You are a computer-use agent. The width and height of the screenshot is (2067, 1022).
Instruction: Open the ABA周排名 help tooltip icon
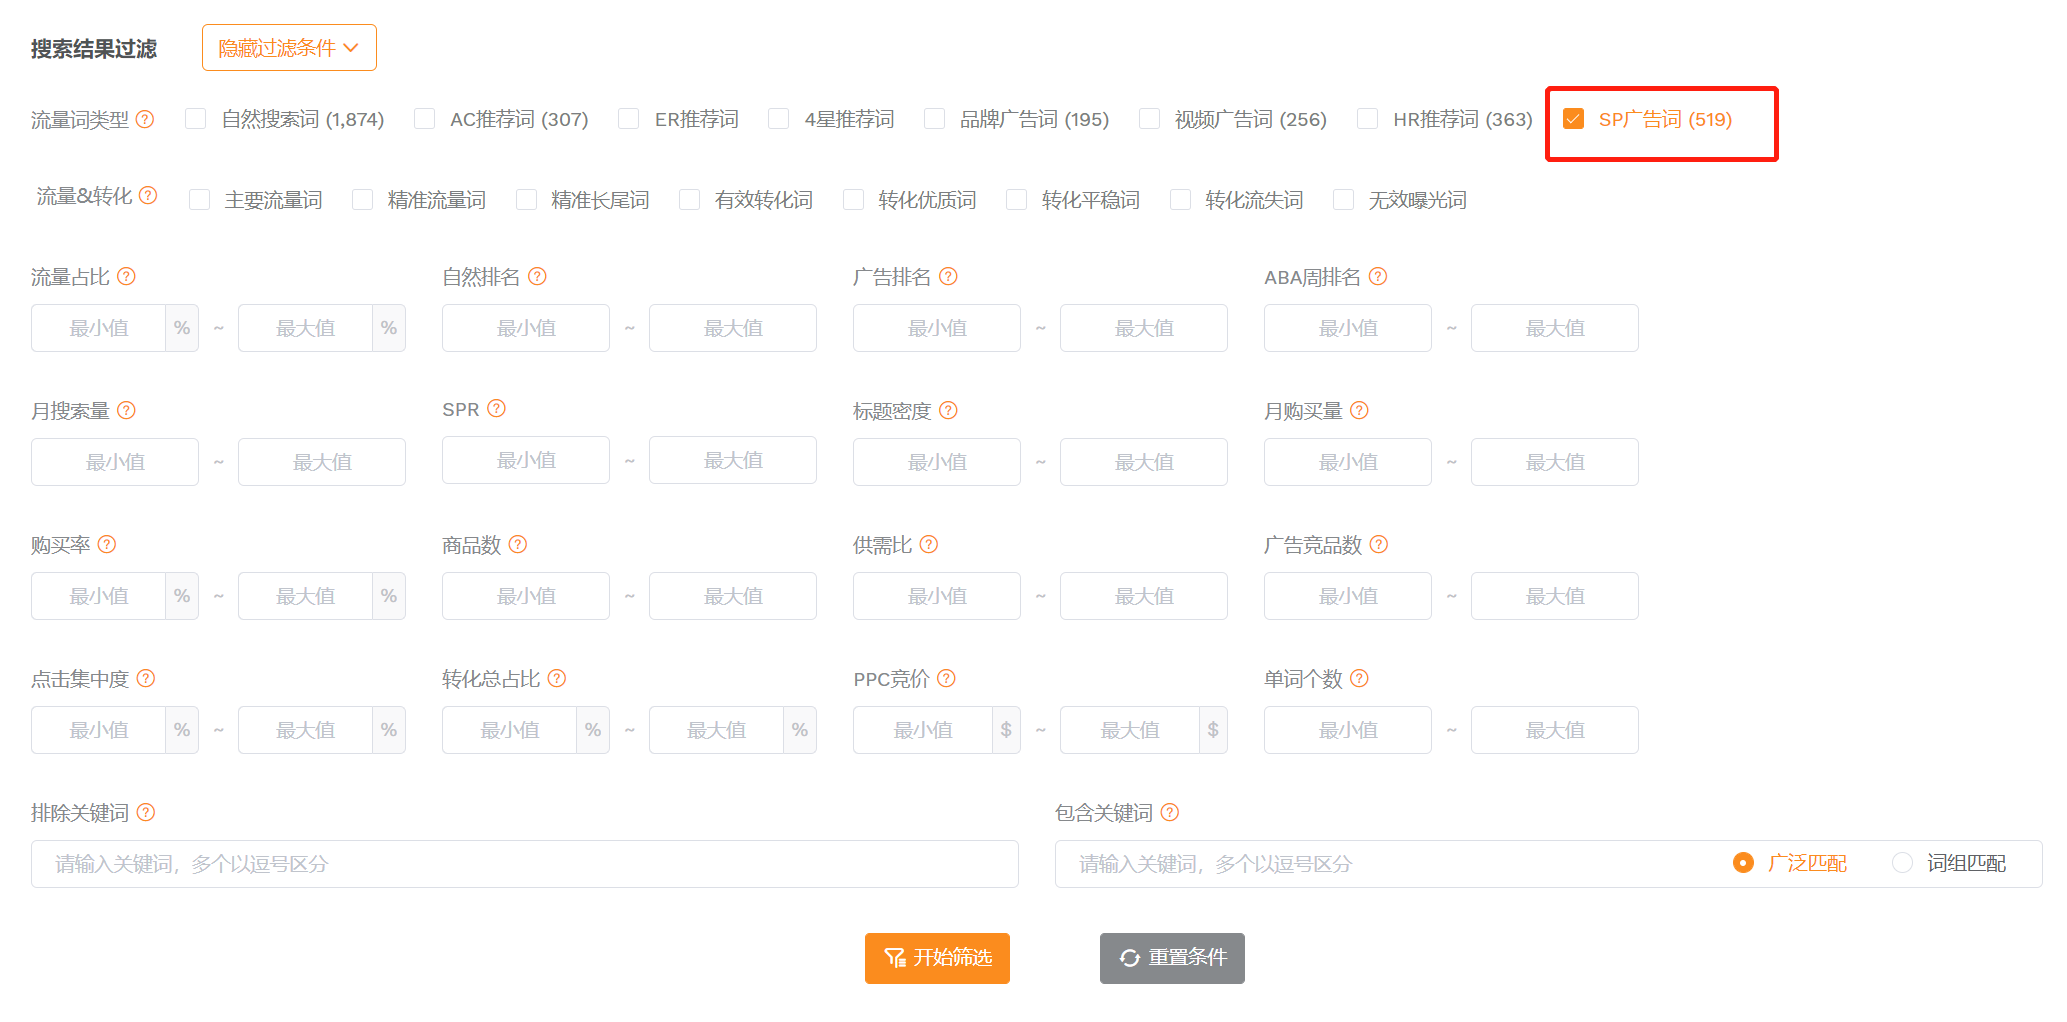click(1378, 276)
